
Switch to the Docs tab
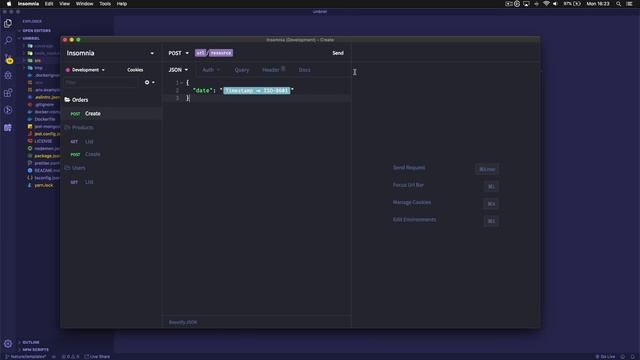[x=304, y=70]
